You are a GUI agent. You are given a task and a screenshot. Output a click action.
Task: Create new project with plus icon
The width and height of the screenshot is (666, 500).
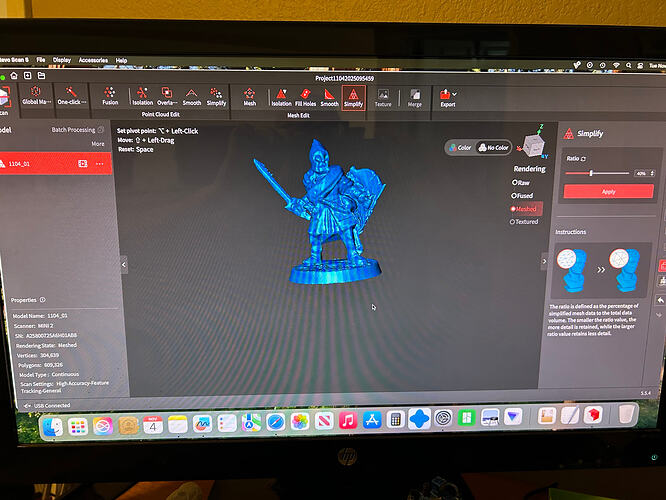(28, 76)
